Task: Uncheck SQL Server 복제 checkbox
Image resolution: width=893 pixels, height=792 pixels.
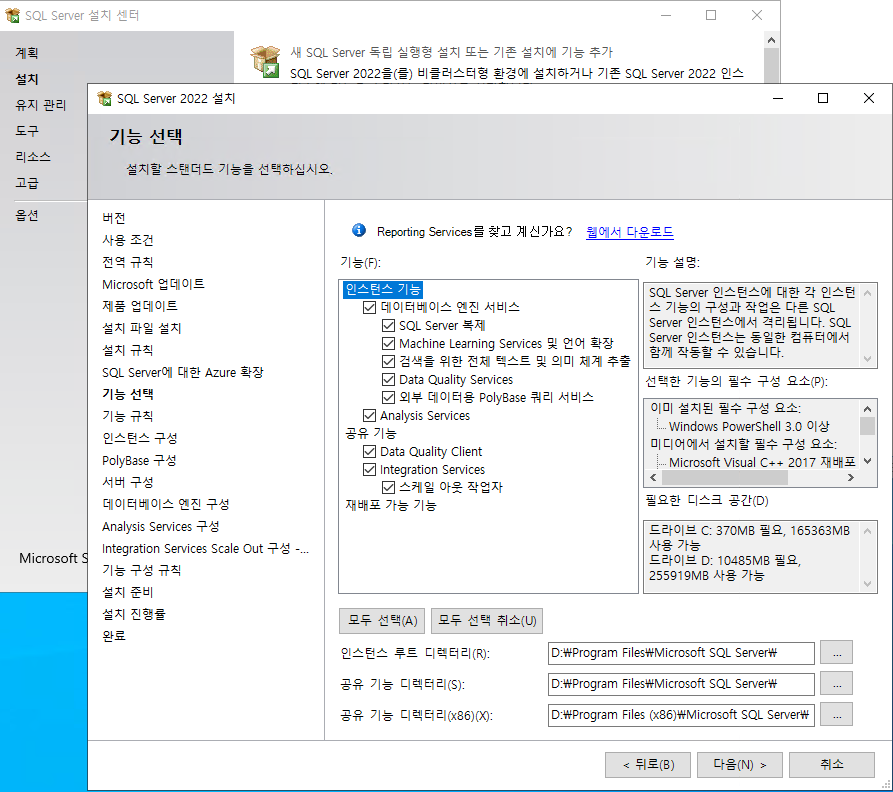Action: coord(388,326)
